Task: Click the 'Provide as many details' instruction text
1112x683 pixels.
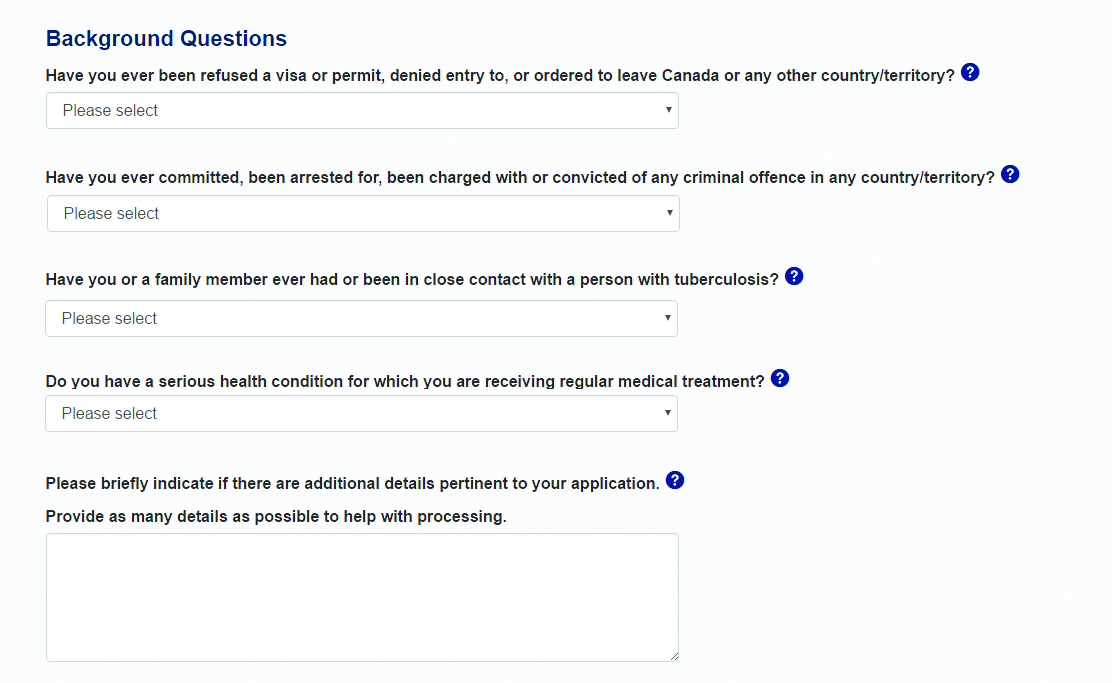Action: 276,517
